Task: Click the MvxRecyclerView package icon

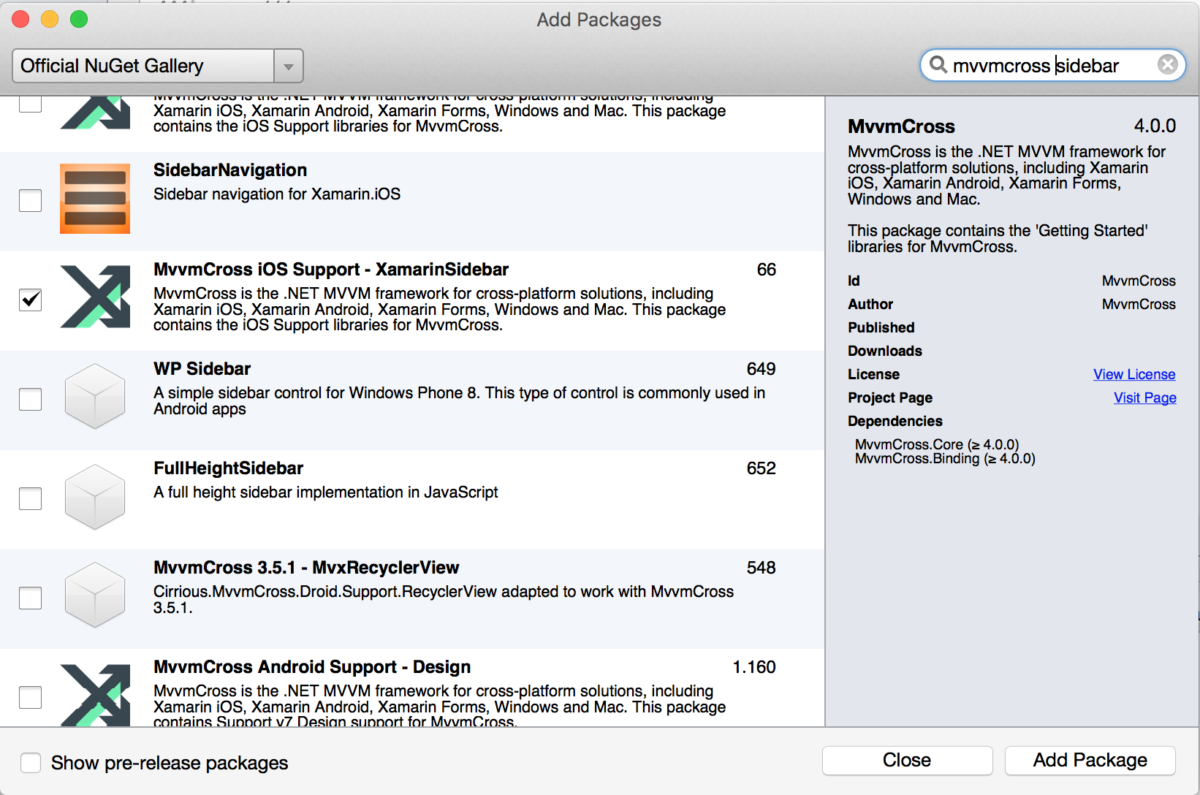Action: coord(95,597)
